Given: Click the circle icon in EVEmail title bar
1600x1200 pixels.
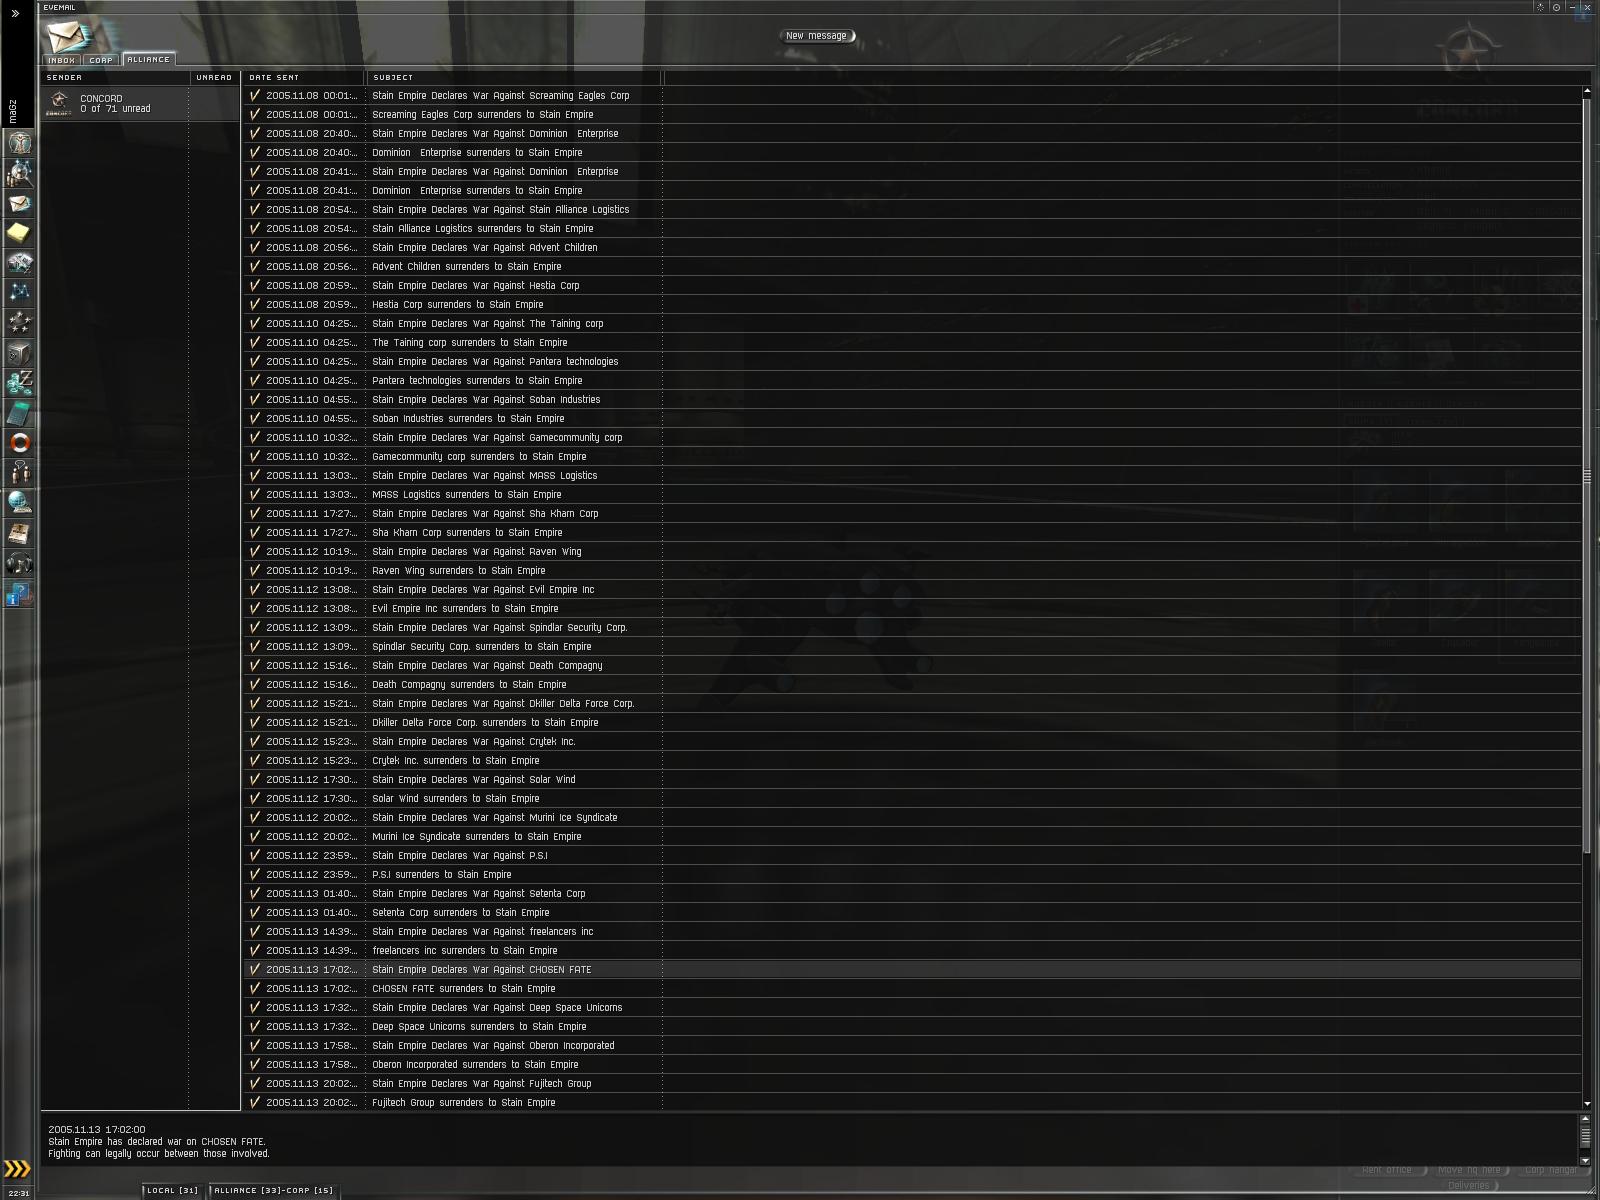Looking at the screenshot, I should click(x=1556, y=7).
